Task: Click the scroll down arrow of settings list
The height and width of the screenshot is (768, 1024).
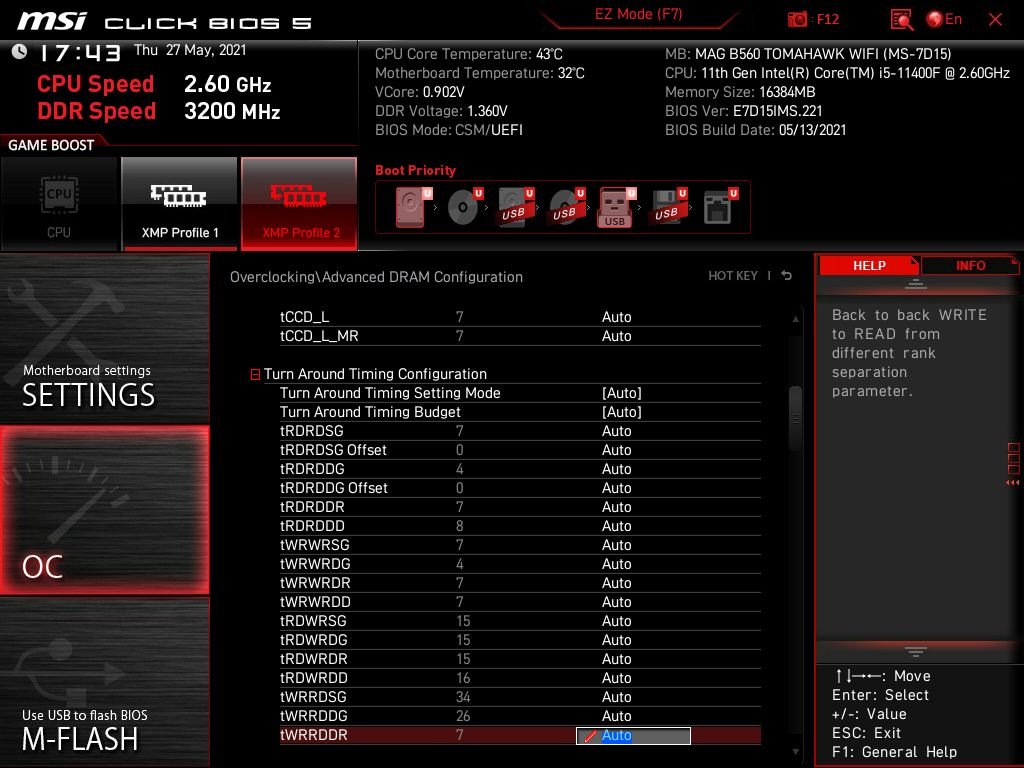Action: click(x=795, y=752)
